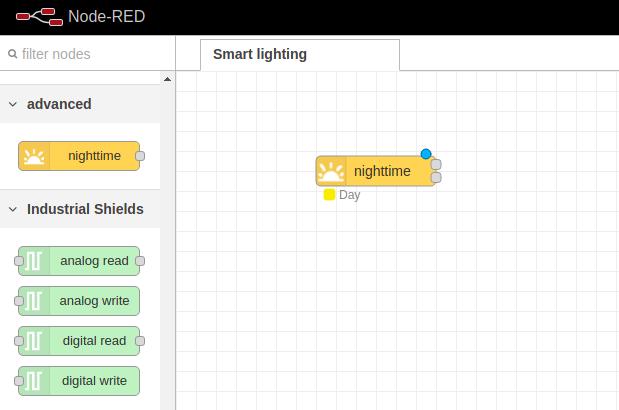Select the nighttime node in the palette
The height and width of the screenshot is (410, 619).
coord(79,156)
